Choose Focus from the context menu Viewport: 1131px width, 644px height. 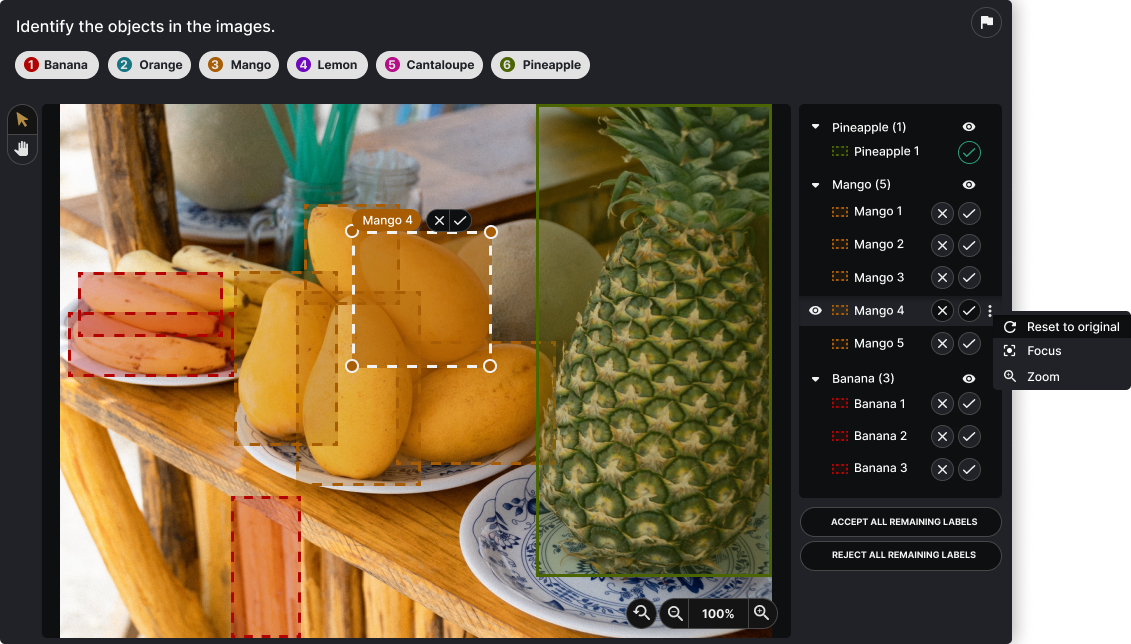pyautogui.click(x=1062, y=351)
